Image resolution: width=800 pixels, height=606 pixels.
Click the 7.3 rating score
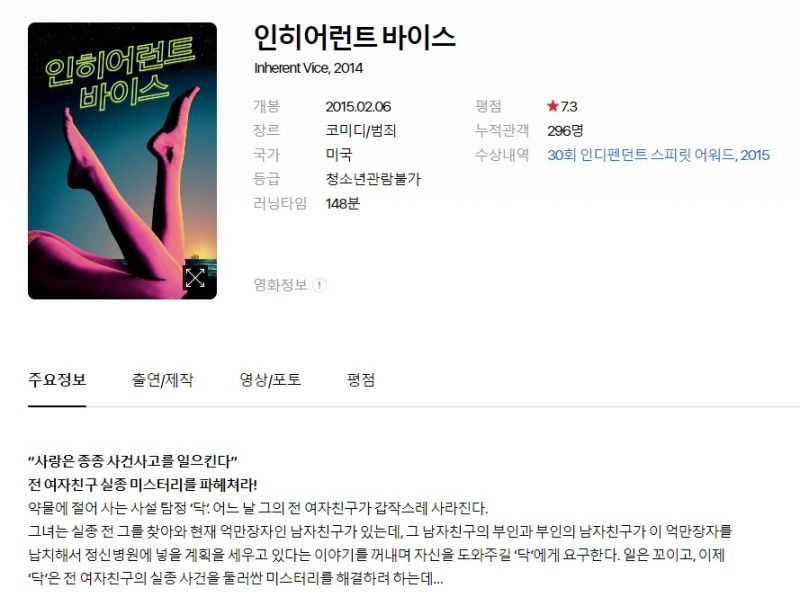pos(569,107)
